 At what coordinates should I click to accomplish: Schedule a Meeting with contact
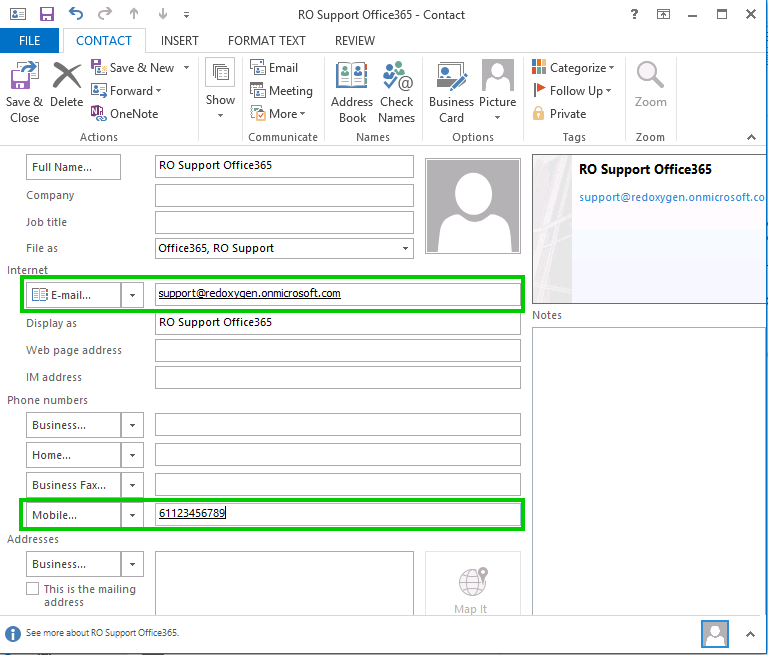pyautogui.click(x=281, y=91)
